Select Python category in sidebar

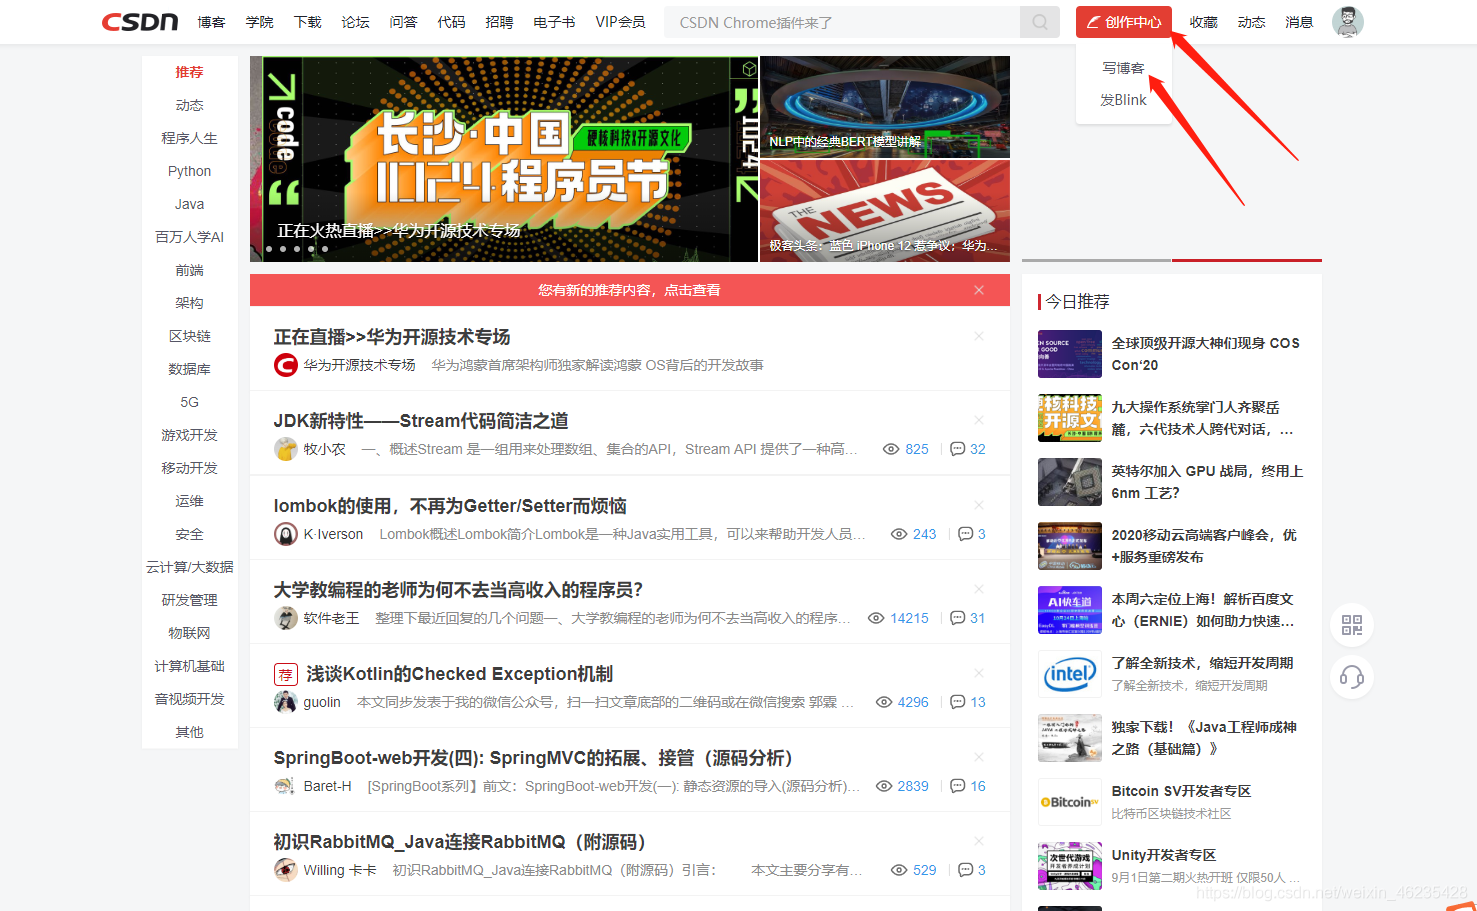(x=189, y=171)
